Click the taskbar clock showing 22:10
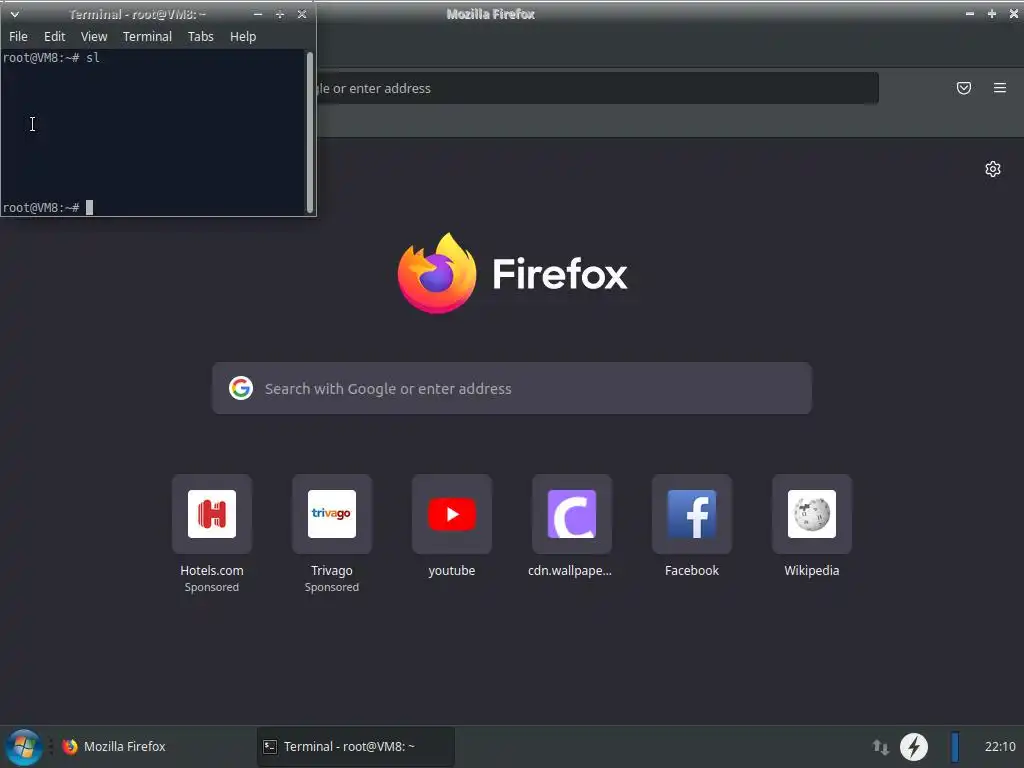Screen dimensions: 1024x768 click(x=1000, y=746)
